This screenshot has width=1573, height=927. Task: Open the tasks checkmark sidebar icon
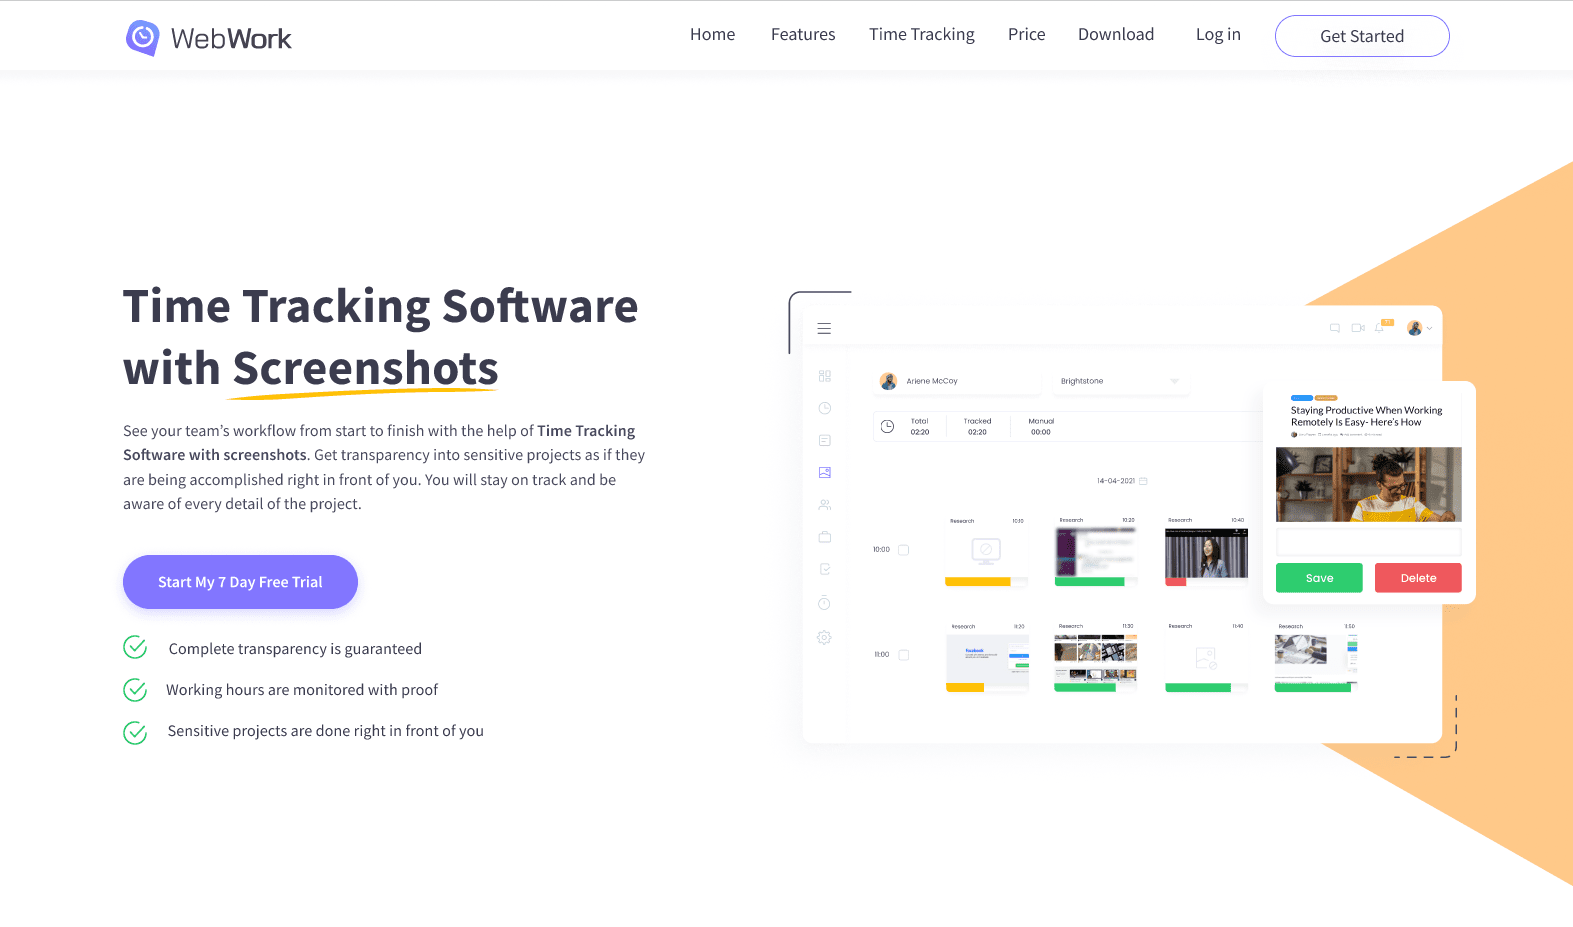coord(825,569)
